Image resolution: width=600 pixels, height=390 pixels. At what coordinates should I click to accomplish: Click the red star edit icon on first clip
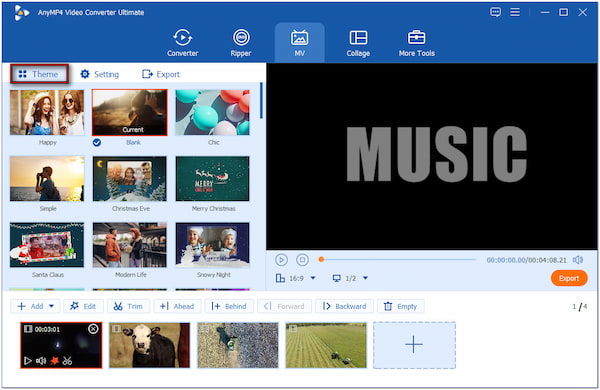pos(54,361)
